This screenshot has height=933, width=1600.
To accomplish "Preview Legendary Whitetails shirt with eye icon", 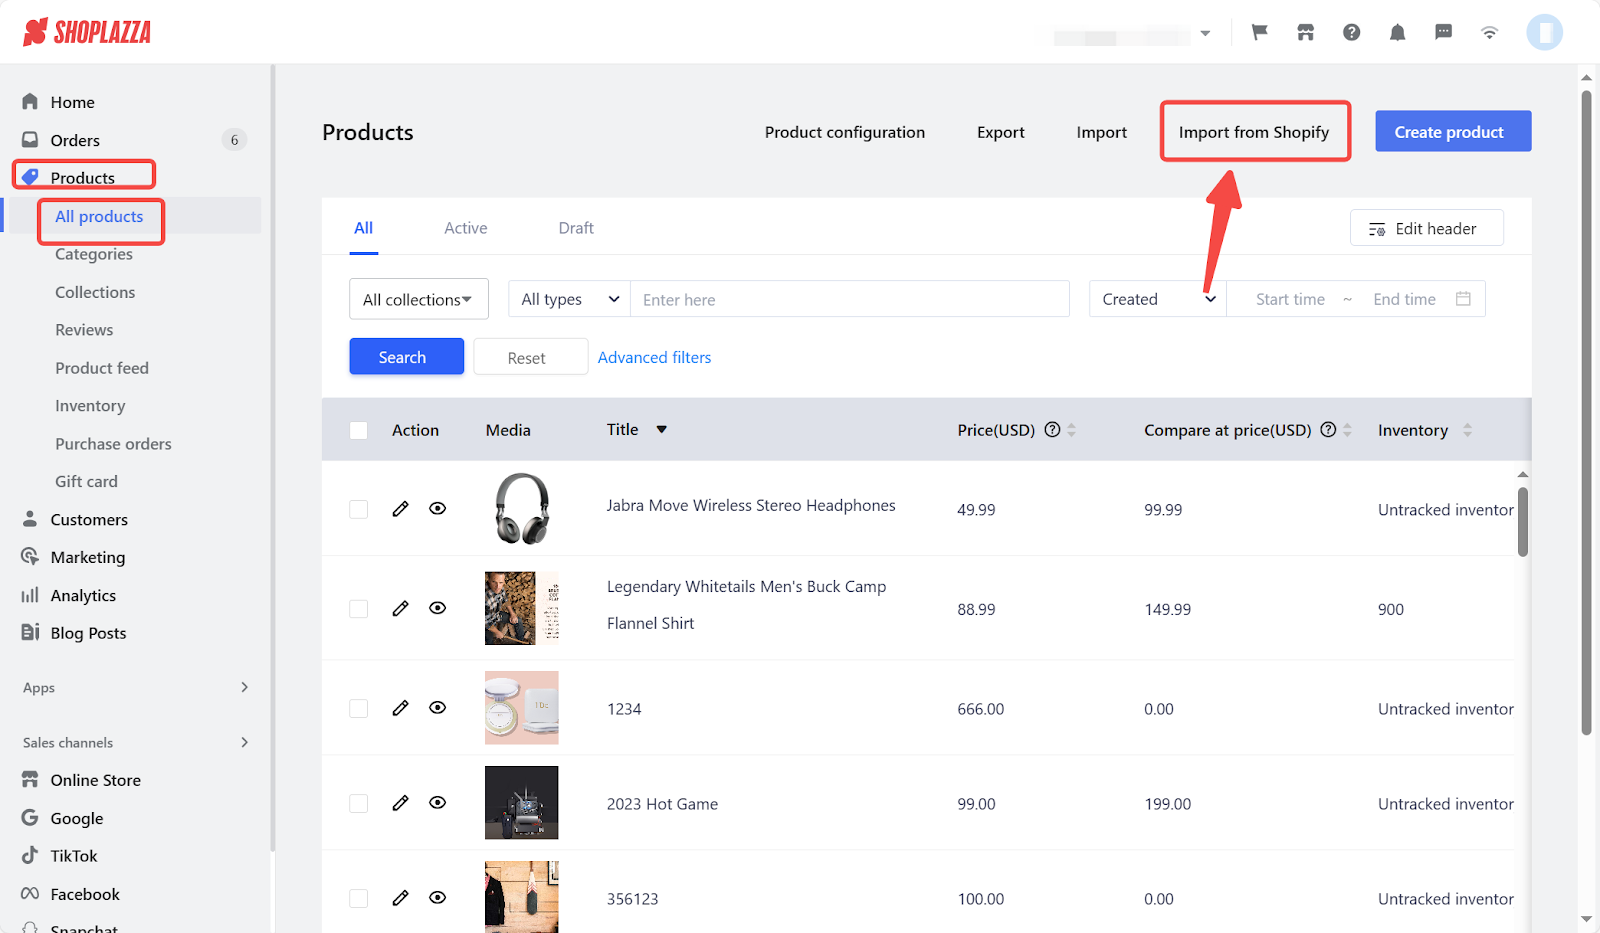I will click(438, 608).
